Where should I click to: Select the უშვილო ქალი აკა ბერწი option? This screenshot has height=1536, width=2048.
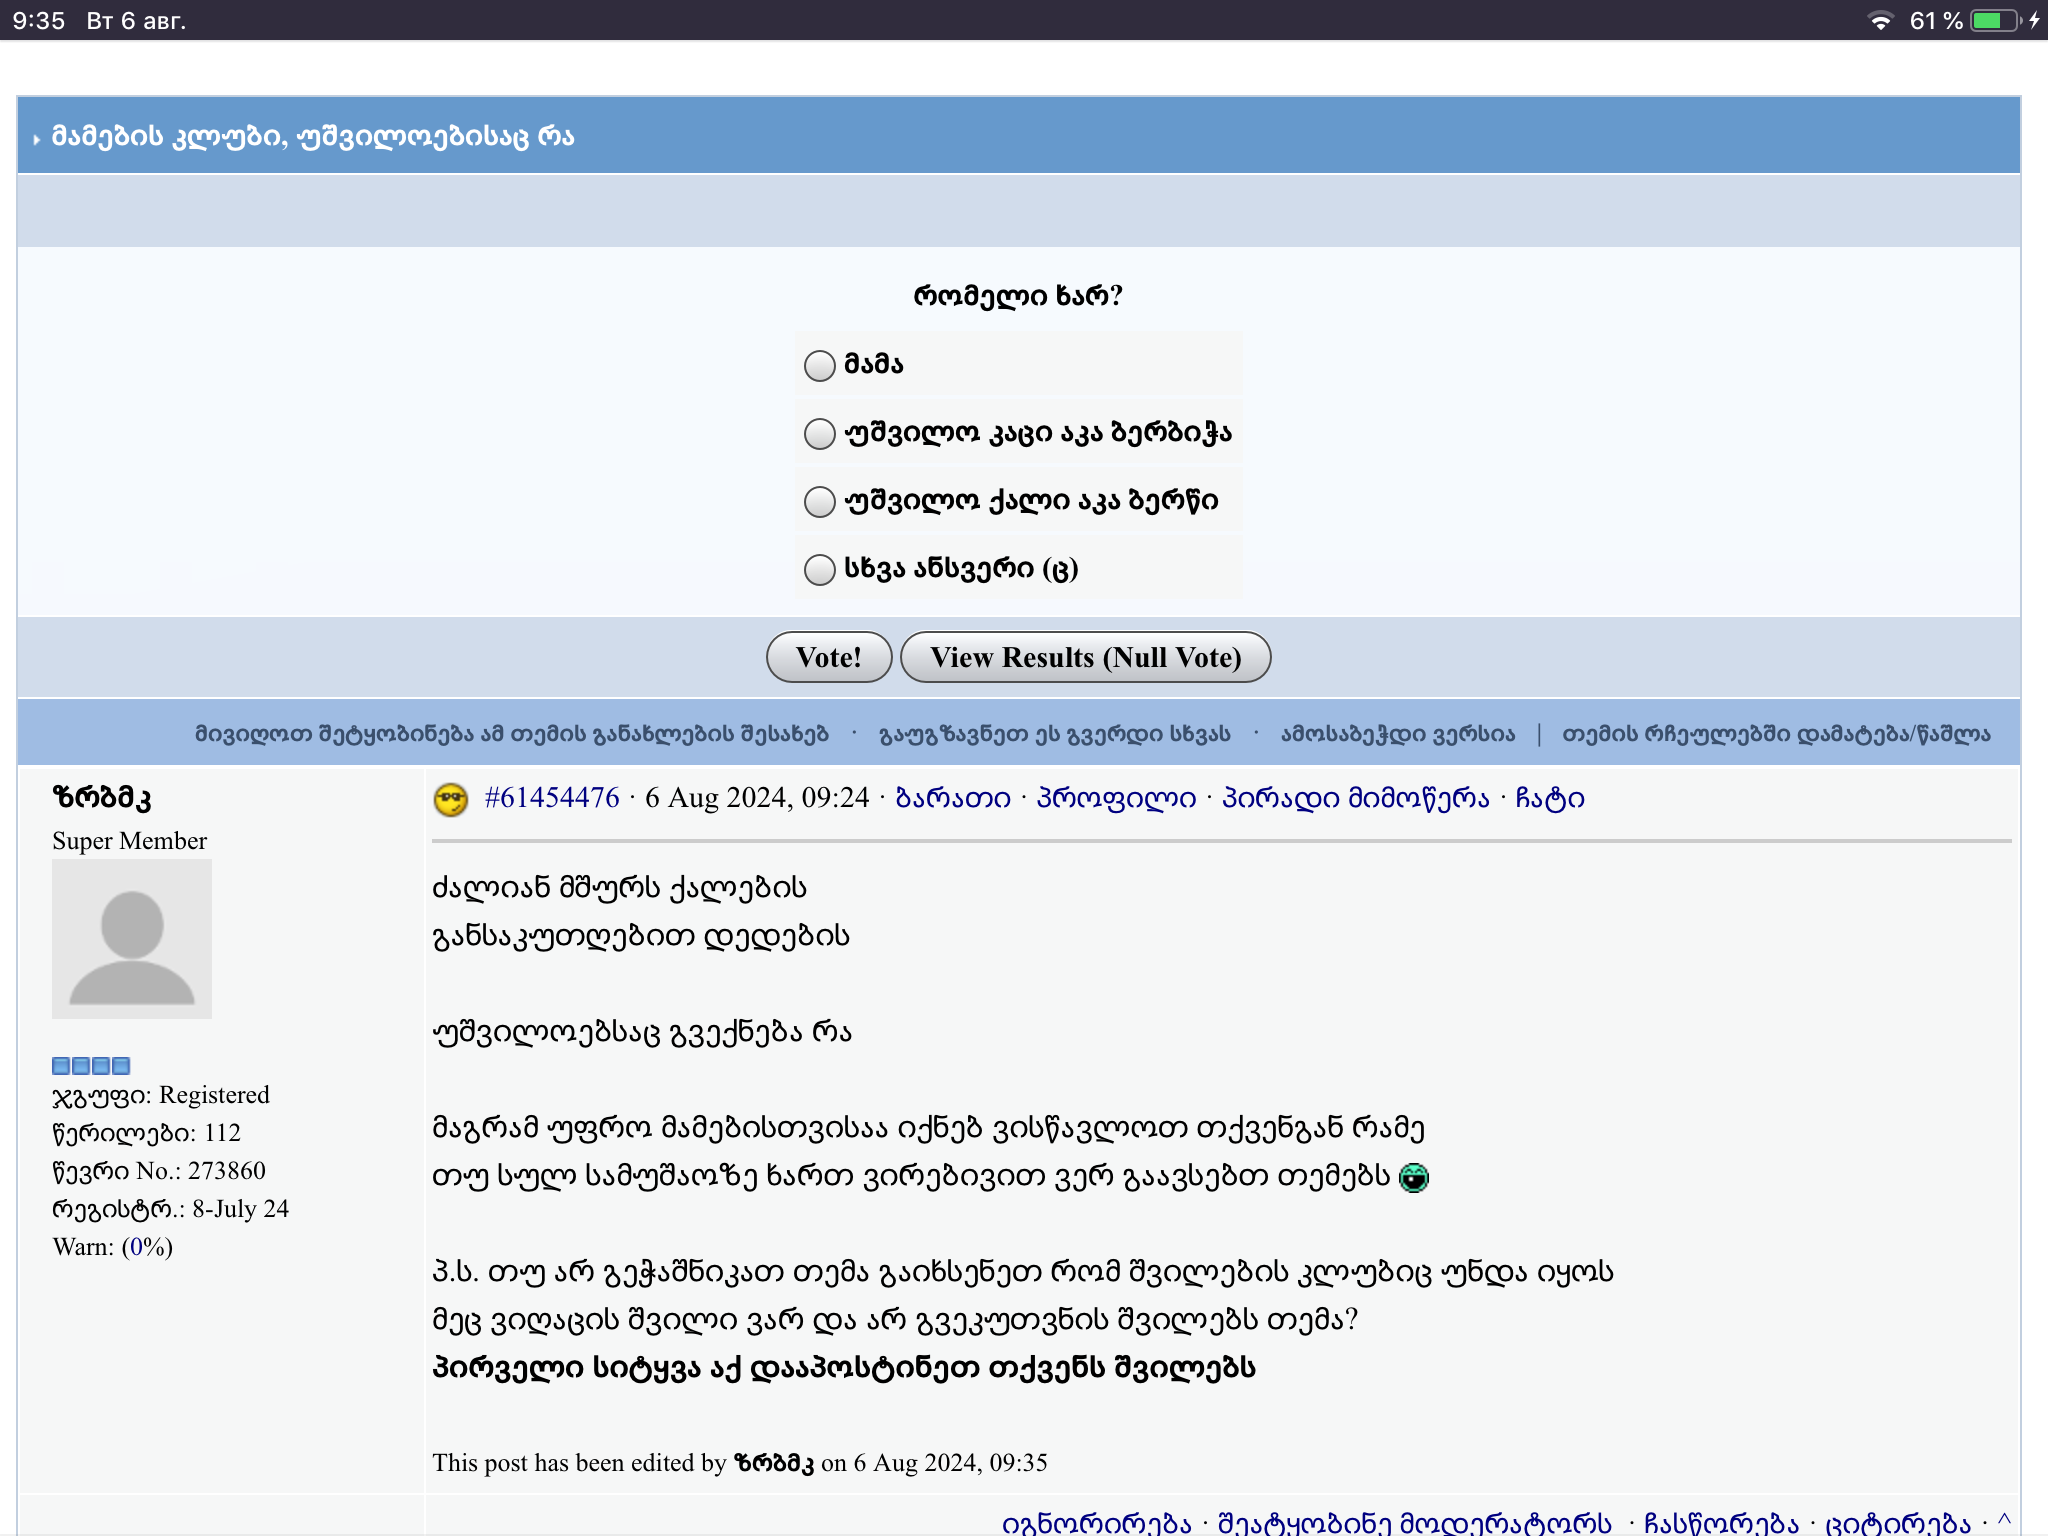[820, 501]
